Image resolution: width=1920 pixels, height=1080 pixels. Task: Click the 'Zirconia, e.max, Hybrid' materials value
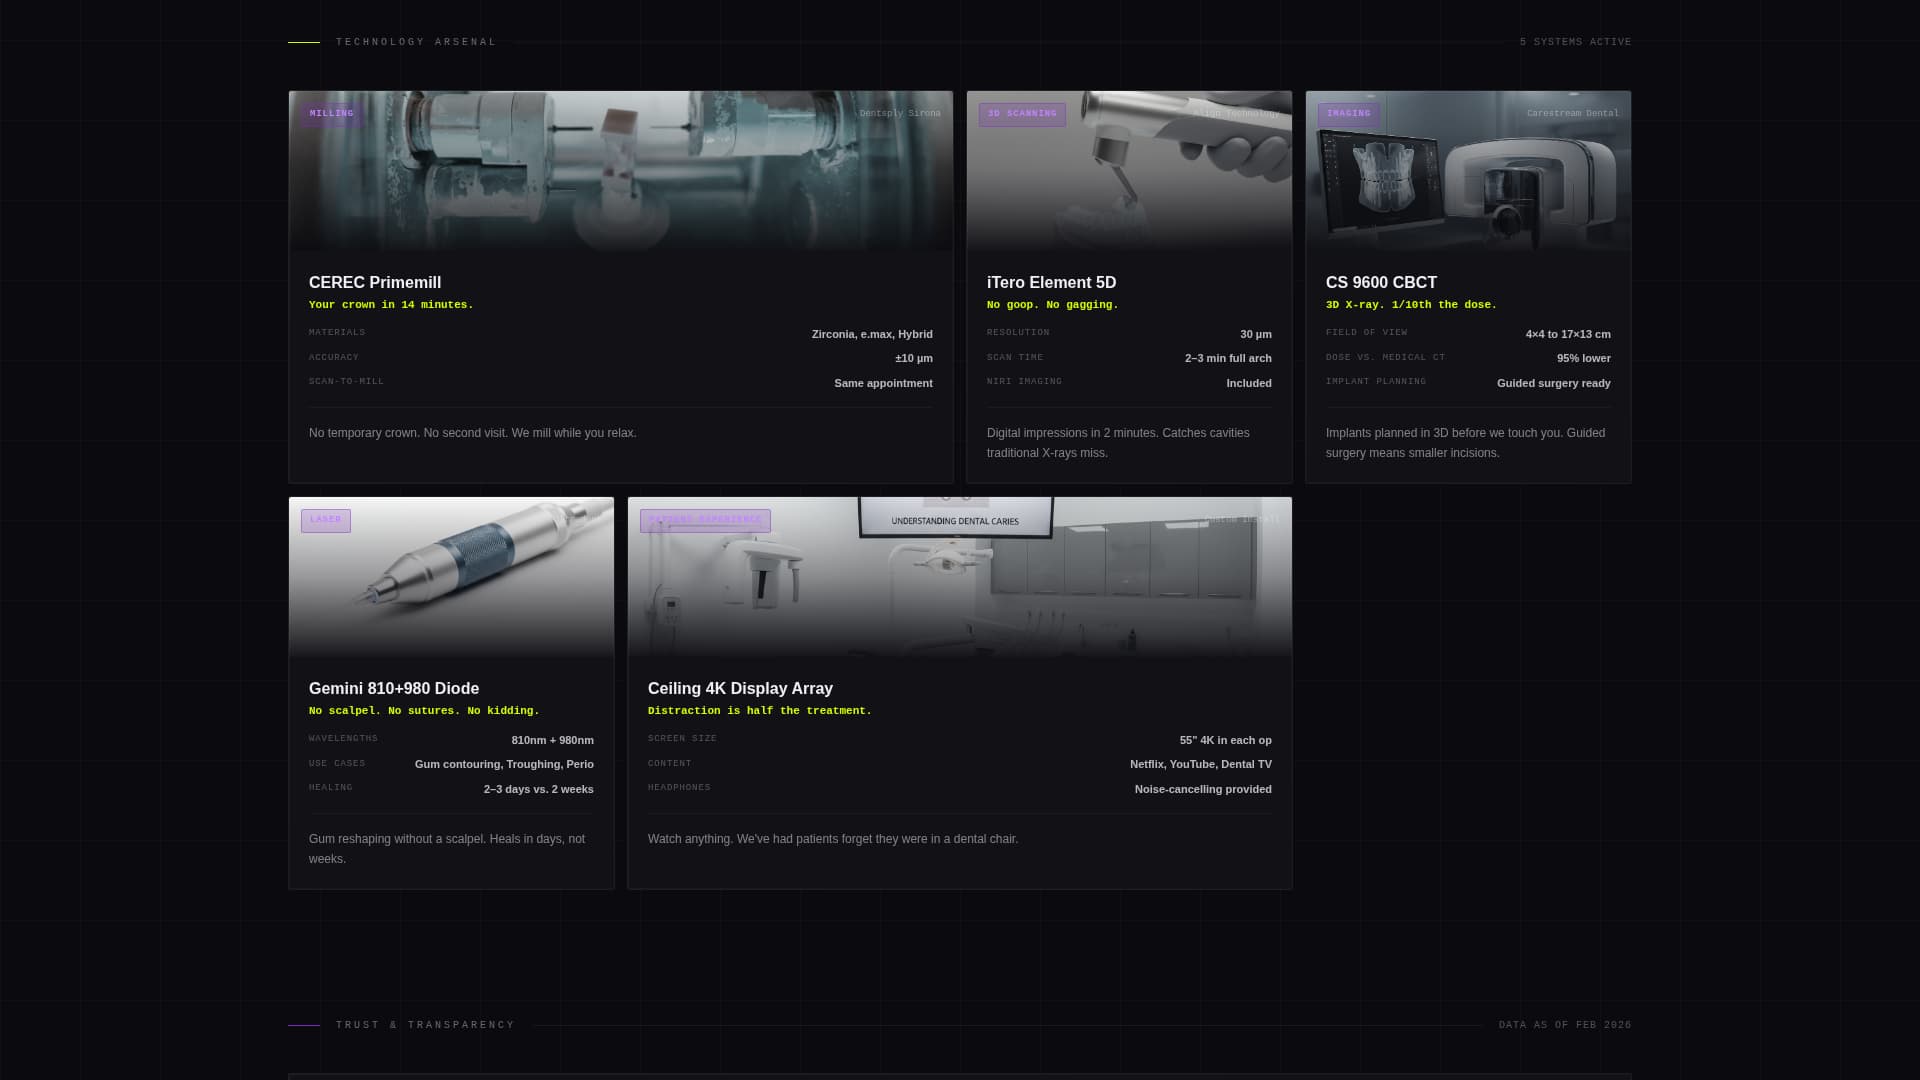click(872, 335)
